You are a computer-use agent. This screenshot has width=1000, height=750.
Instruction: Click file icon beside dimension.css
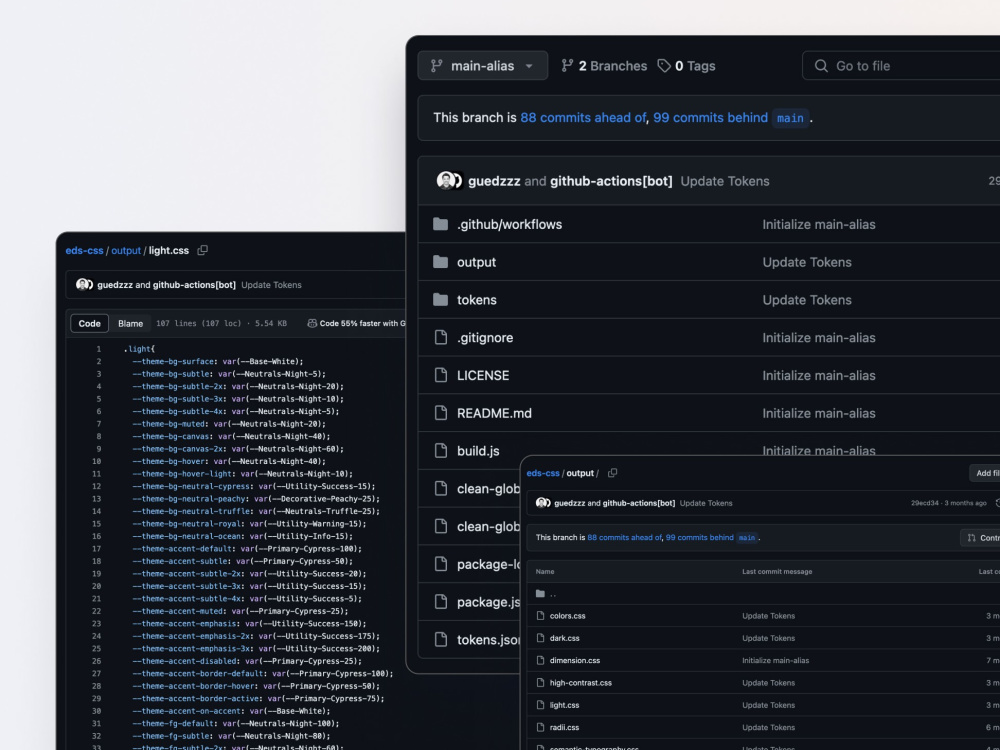coord(540,661)
